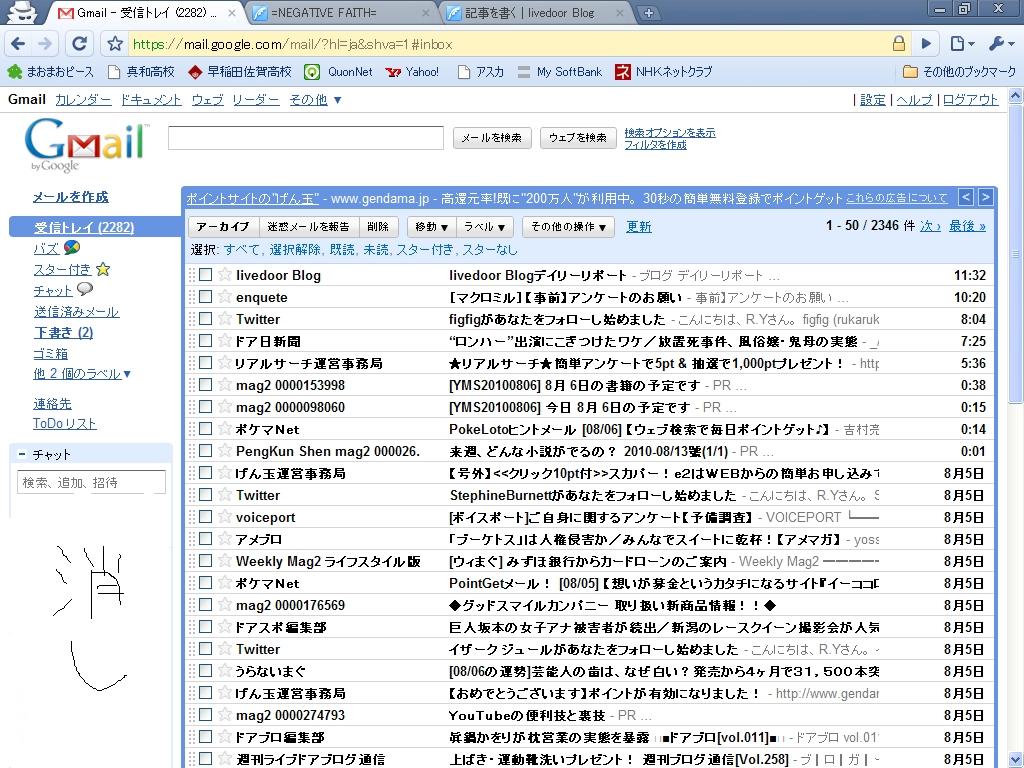Check the リアルサーチ運営事務局 message checkbox
1024x768 pixels.
click(206, 362)
